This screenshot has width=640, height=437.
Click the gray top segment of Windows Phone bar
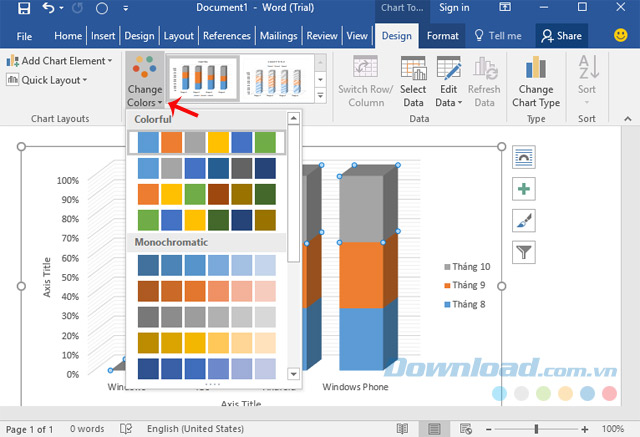click(x=361, y=209)
